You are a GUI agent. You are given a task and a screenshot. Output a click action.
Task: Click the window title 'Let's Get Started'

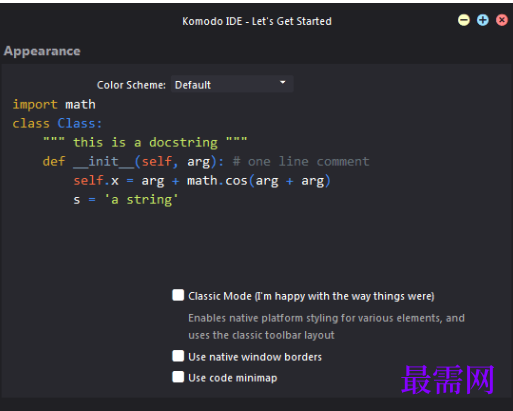click(x=292, y=21)
